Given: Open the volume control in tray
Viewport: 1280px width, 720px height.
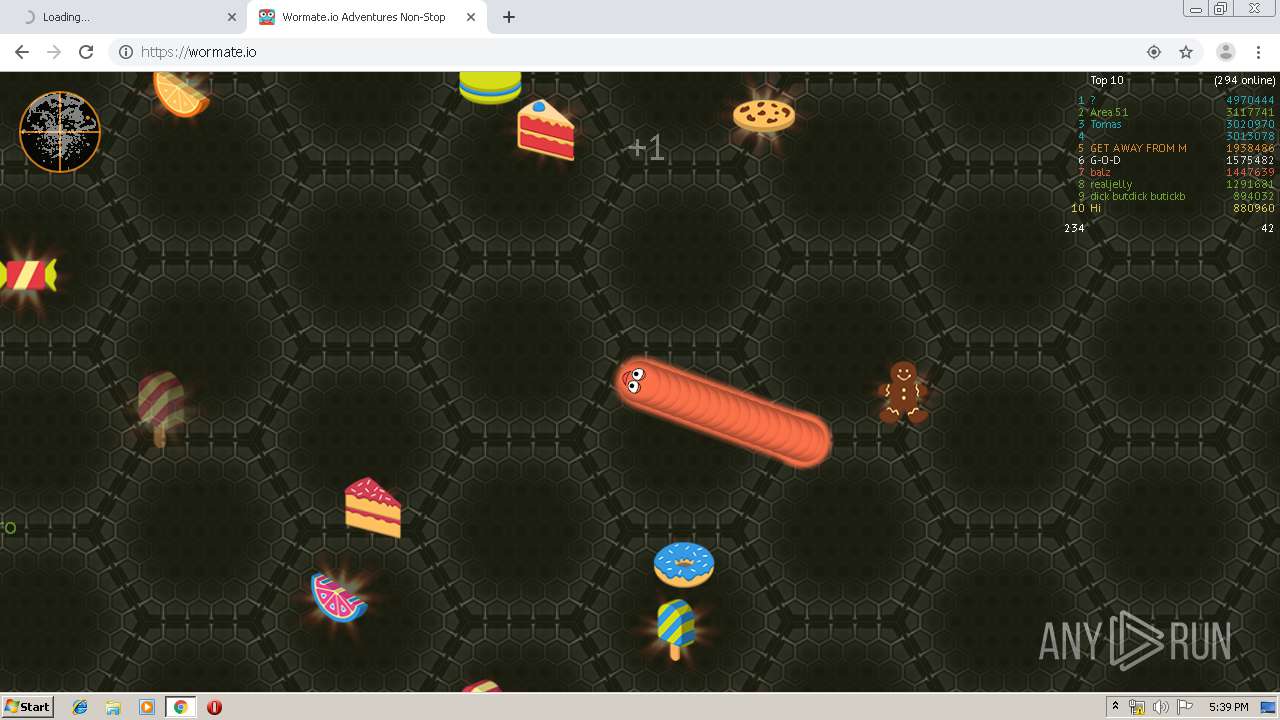Looking at the screenshot, I should [1161, 707].
